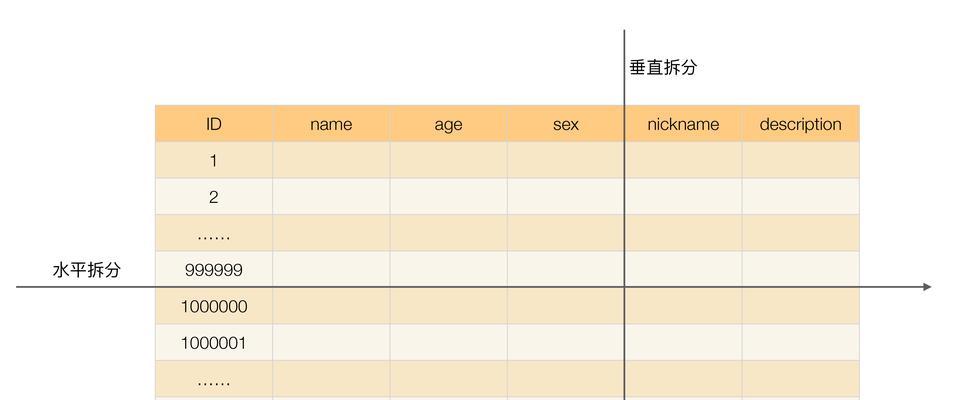Select the sex column header
This screenshot has width=954, height=400.
(565, 124)
